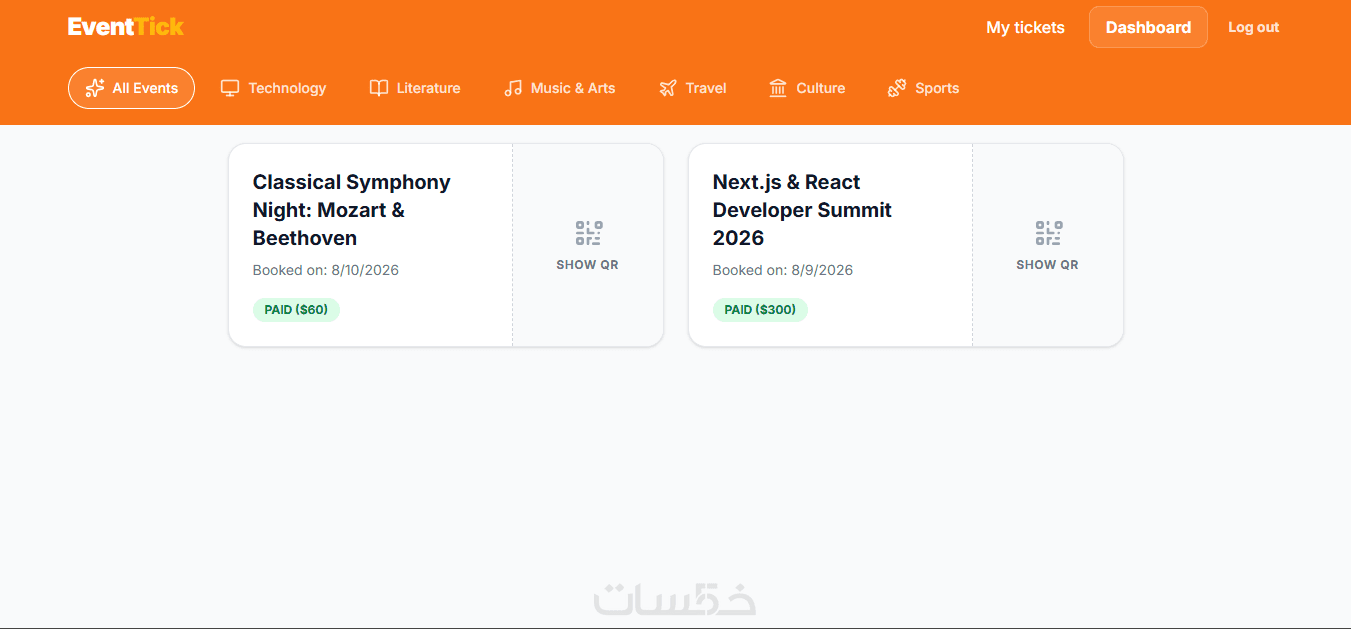Click the PAID ($60) badge
1351x629 pixels.
tap(296, 310)
